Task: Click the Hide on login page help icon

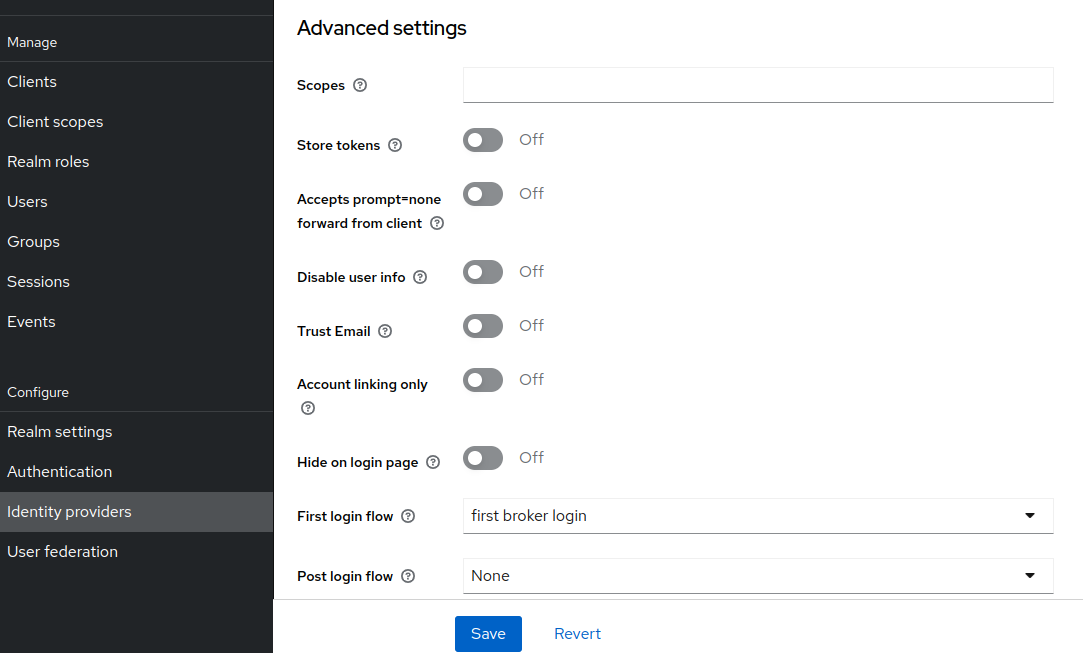Action: [x=432, y=462]
